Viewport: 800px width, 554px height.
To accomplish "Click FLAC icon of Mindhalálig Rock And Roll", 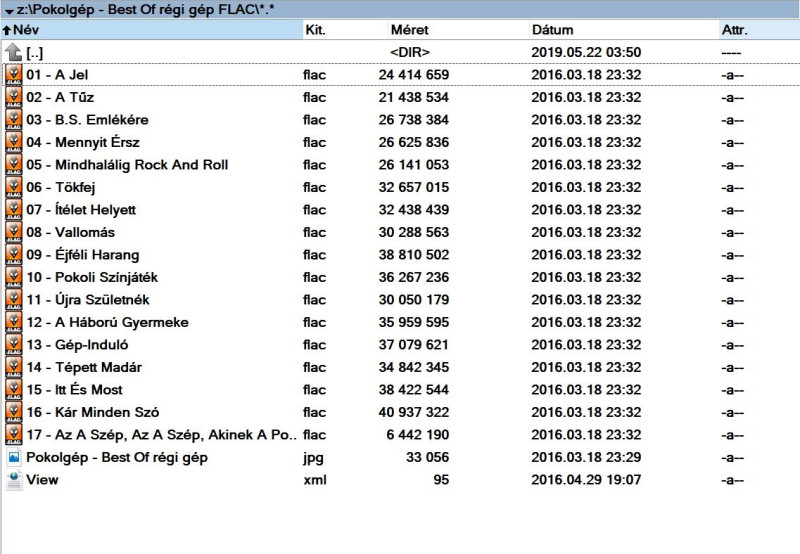I will (14, 165).
